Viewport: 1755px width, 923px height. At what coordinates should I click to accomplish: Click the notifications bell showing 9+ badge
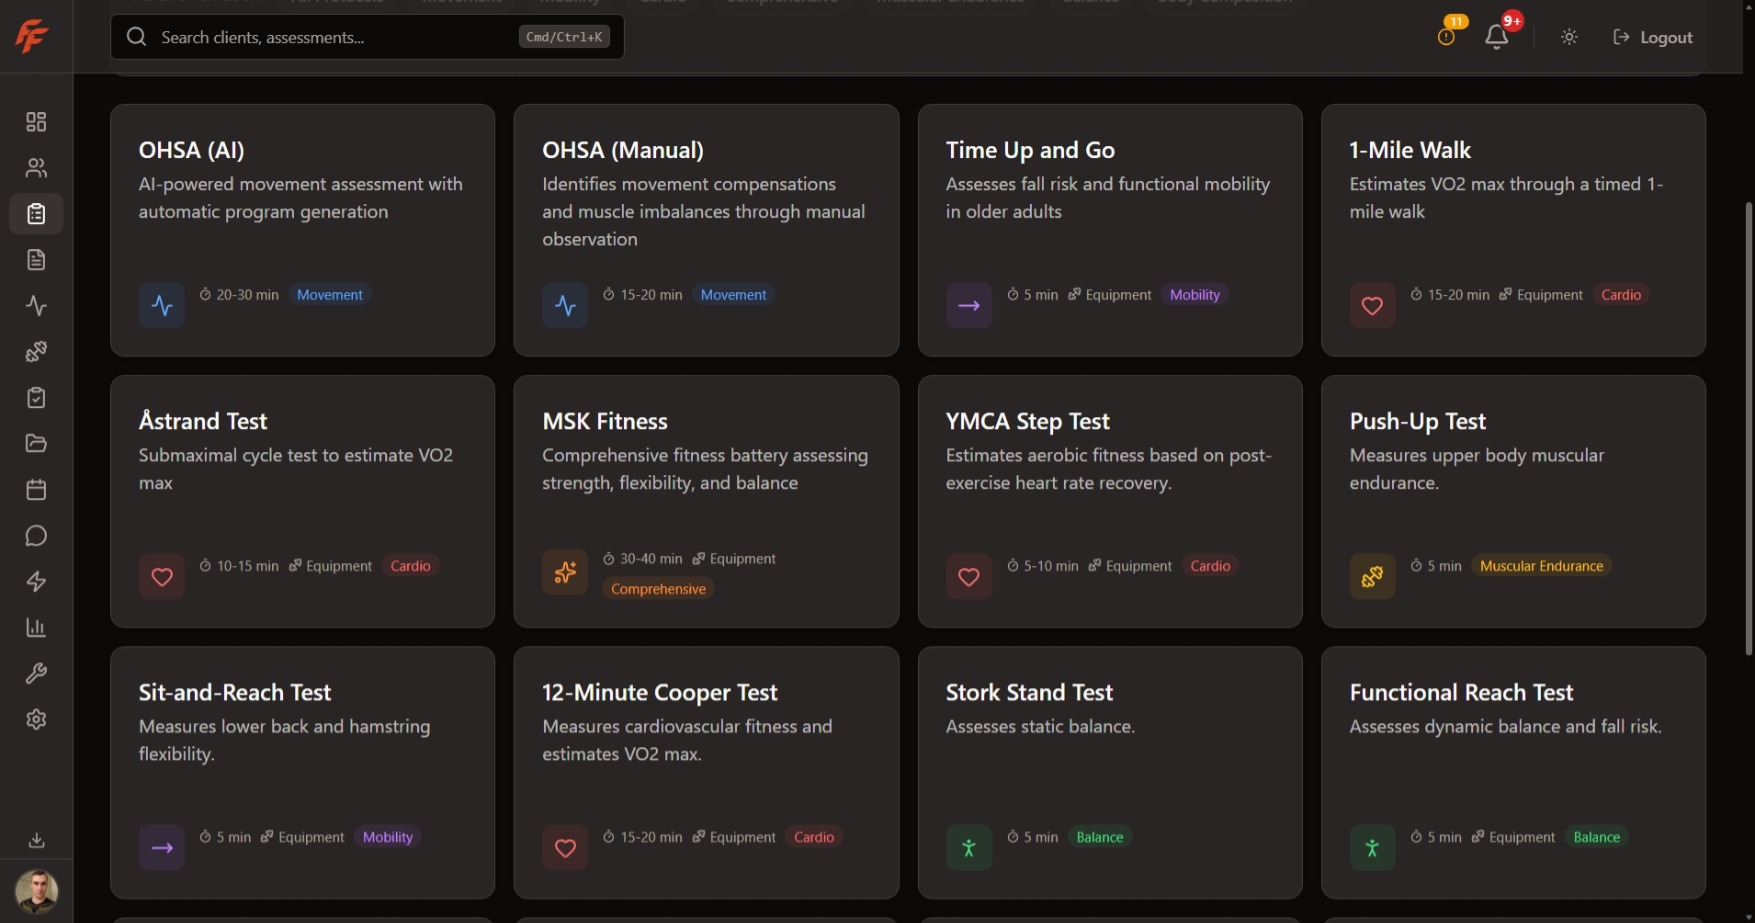1497,36
